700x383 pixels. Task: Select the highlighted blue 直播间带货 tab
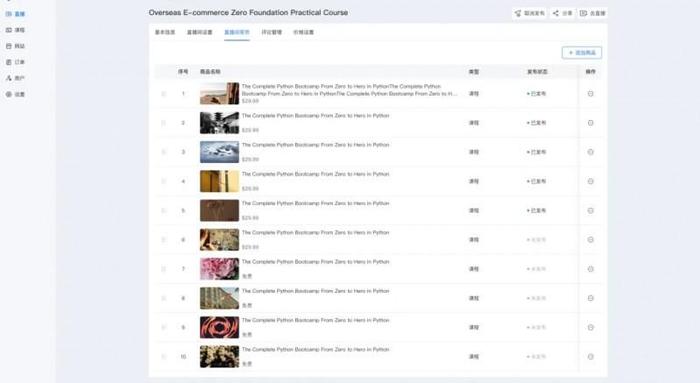click(x=237, y=32)
